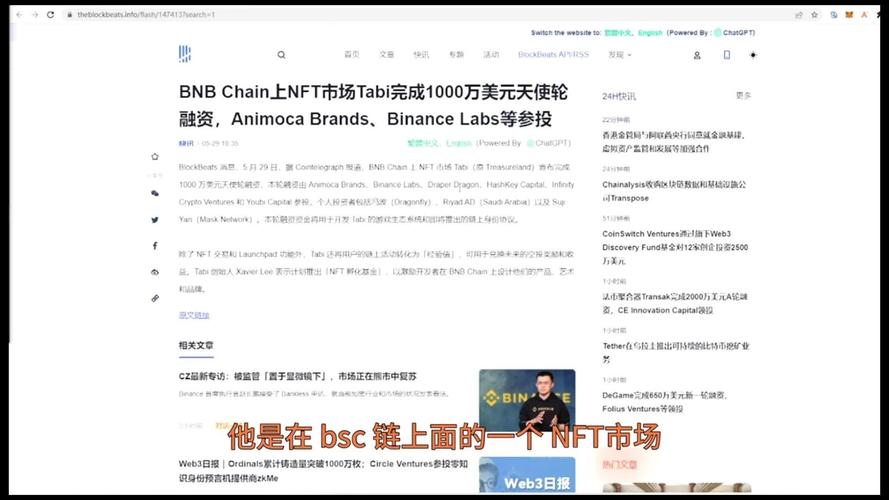Image resolution: width=889 pixels, height=500 pixels.
Task: Focus the browser address bar URL
Action: point(146,15)
